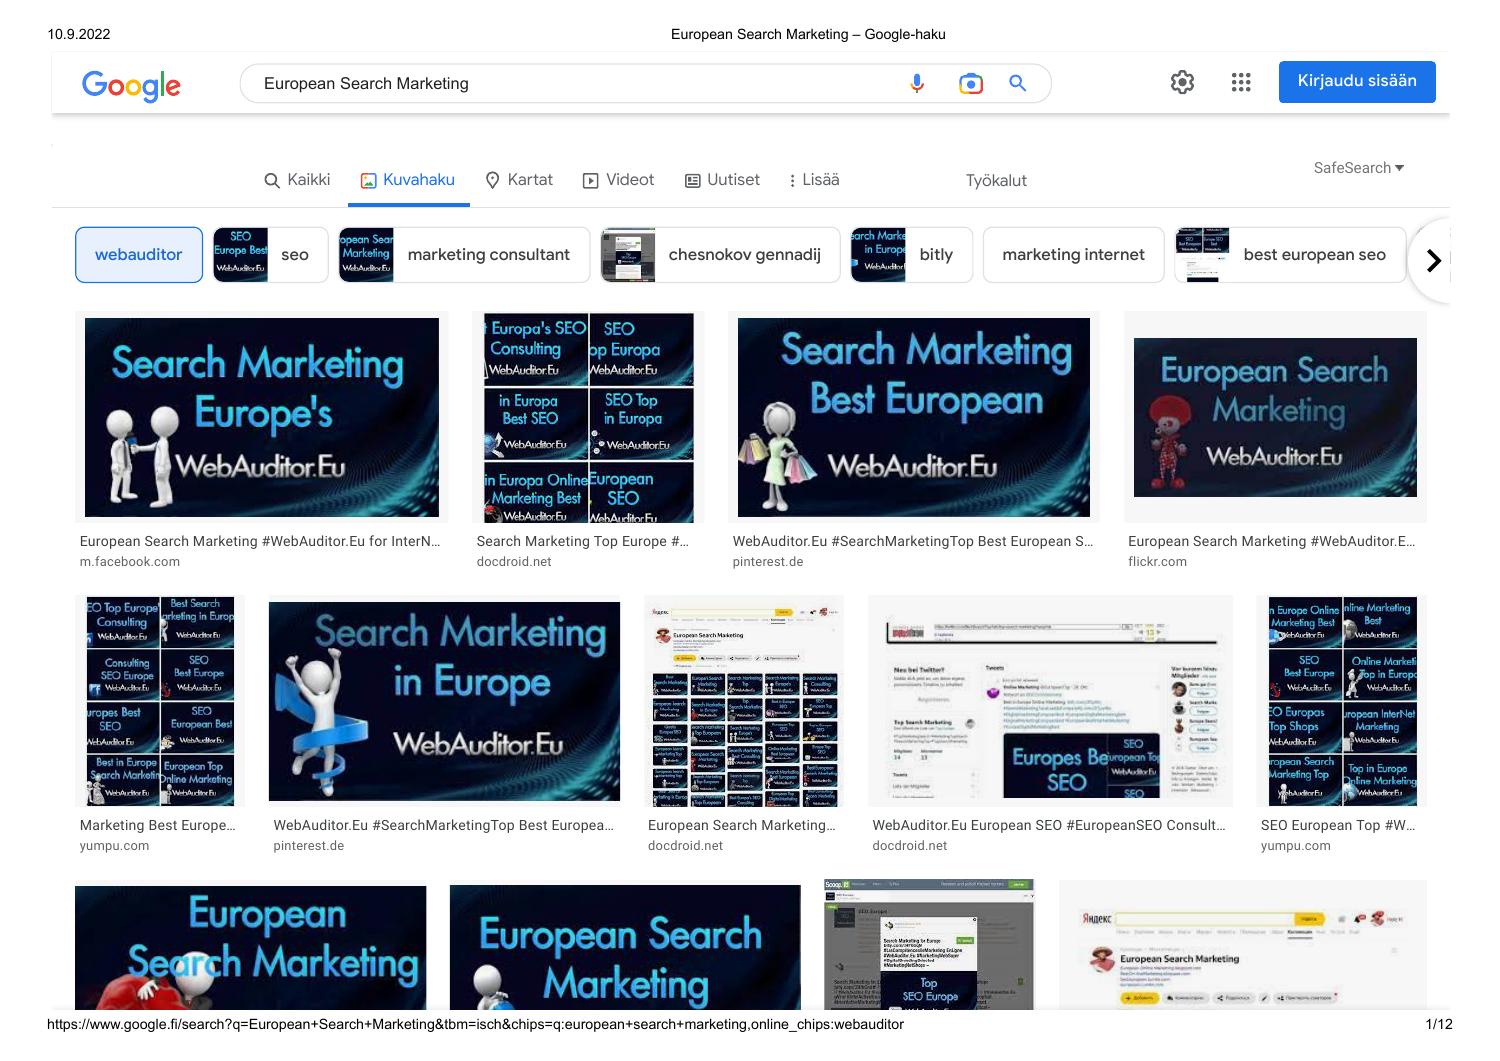Click the magnifier search icon

[x=1017, y=83]
